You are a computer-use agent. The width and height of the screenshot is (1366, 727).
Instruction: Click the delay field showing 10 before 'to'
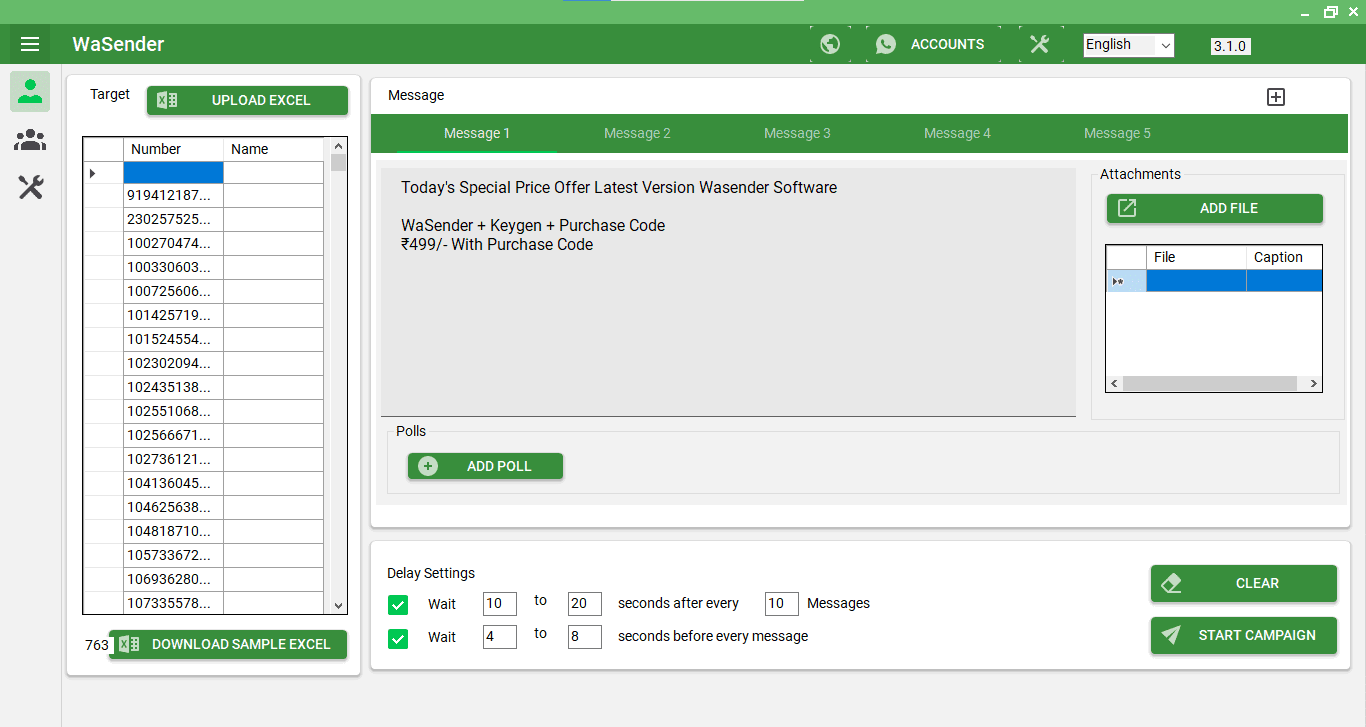[500, 603]
